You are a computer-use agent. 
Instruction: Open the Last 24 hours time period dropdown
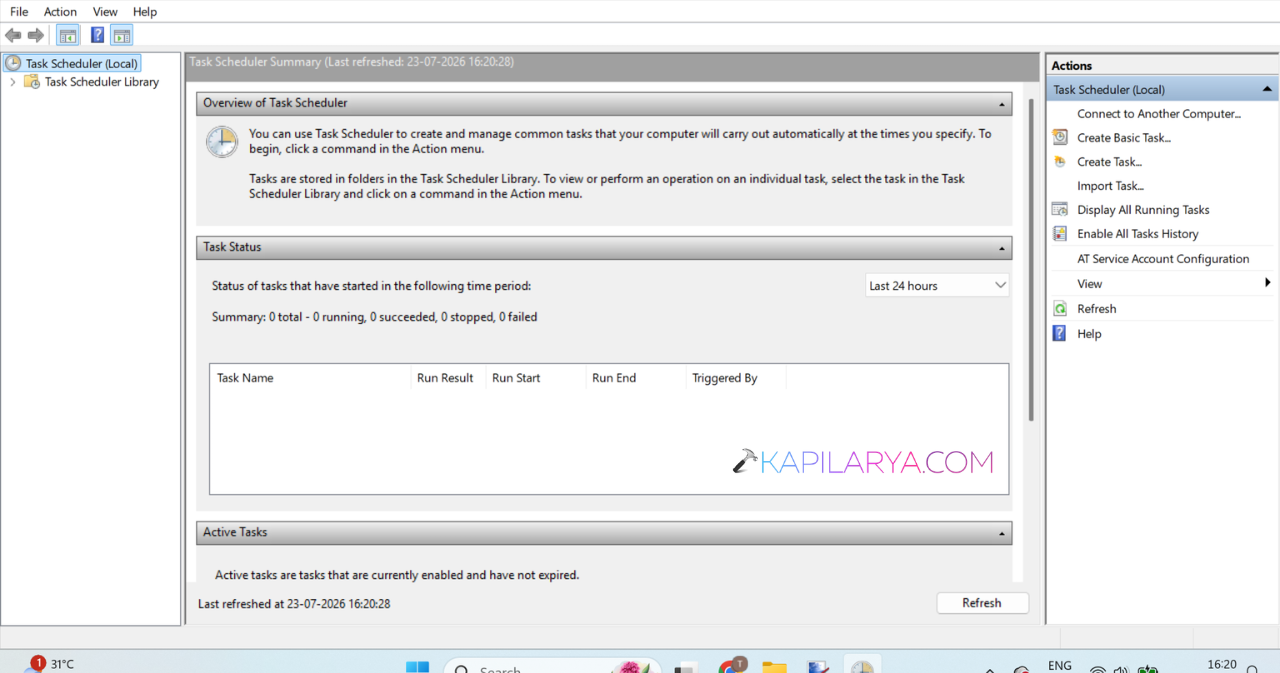point(937,286)
